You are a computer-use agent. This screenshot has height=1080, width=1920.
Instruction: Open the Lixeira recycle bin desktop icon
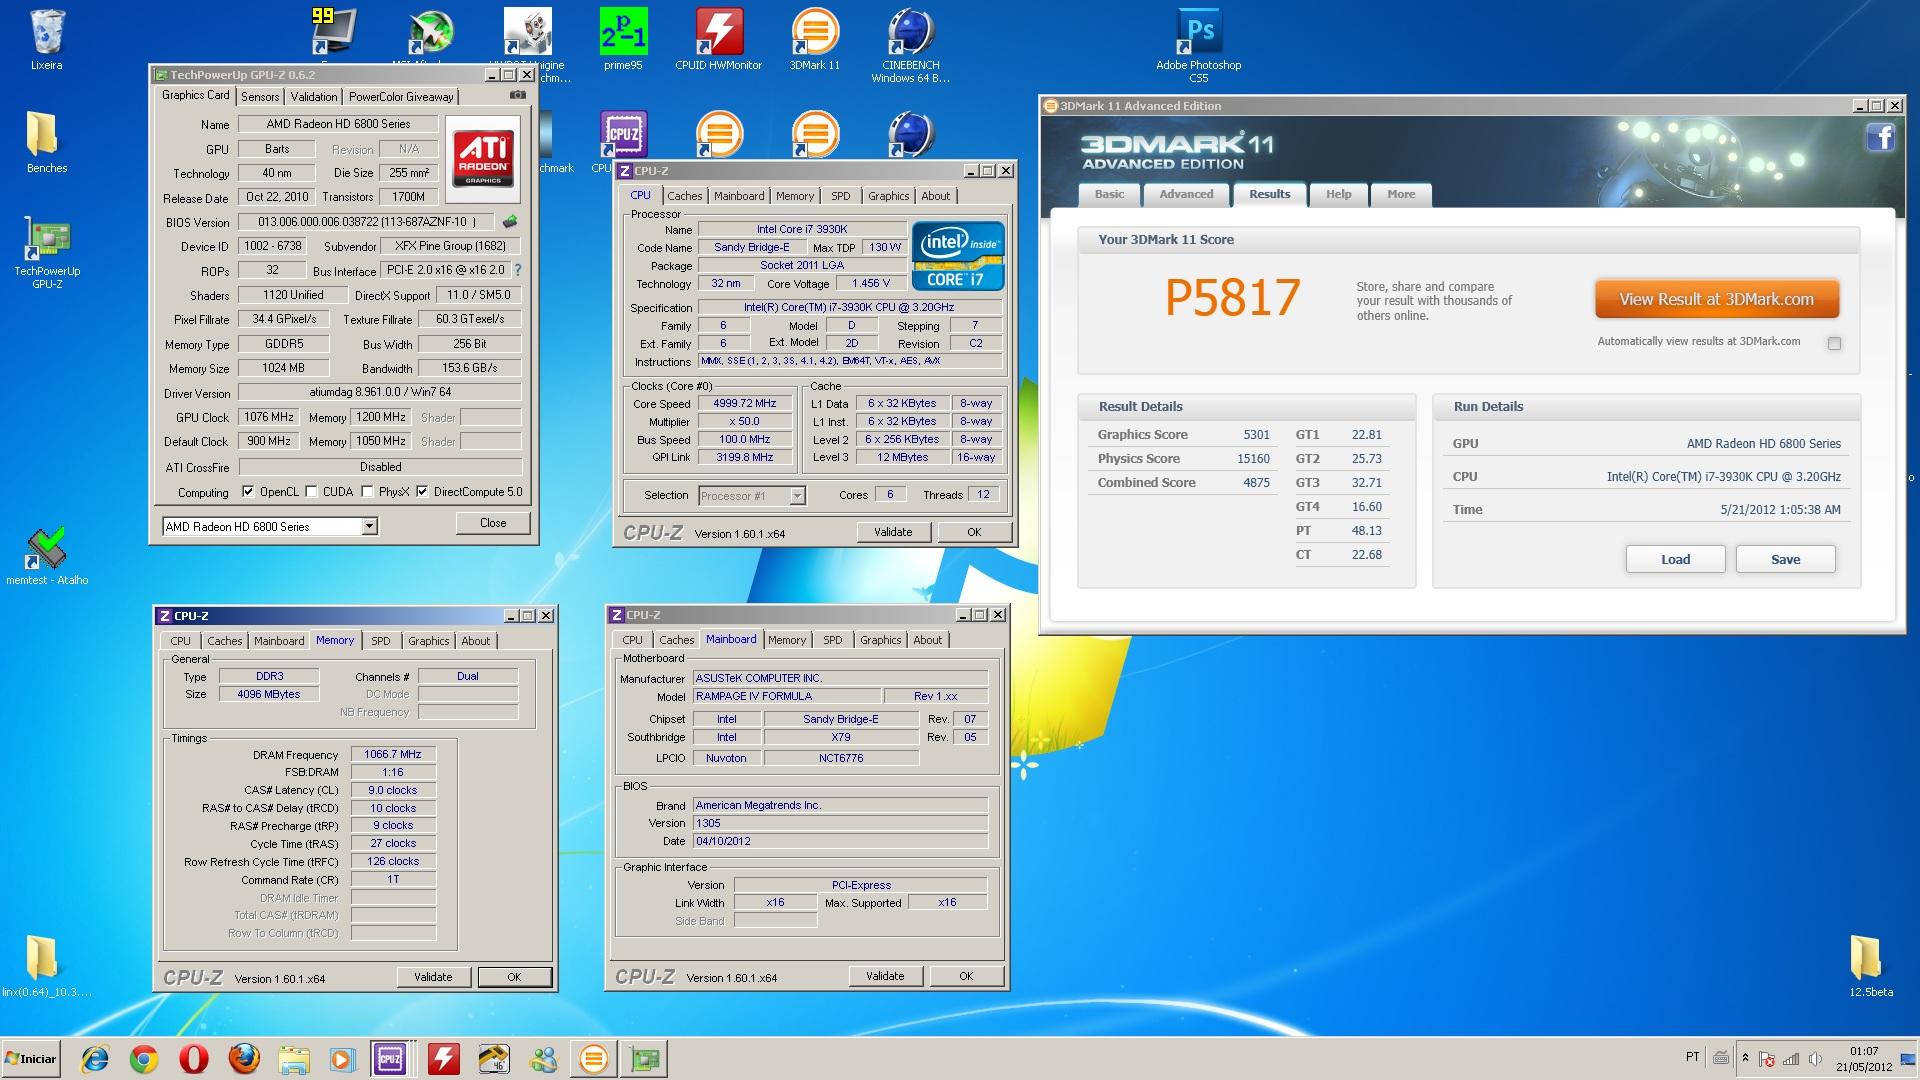click(x=46, y=40)
